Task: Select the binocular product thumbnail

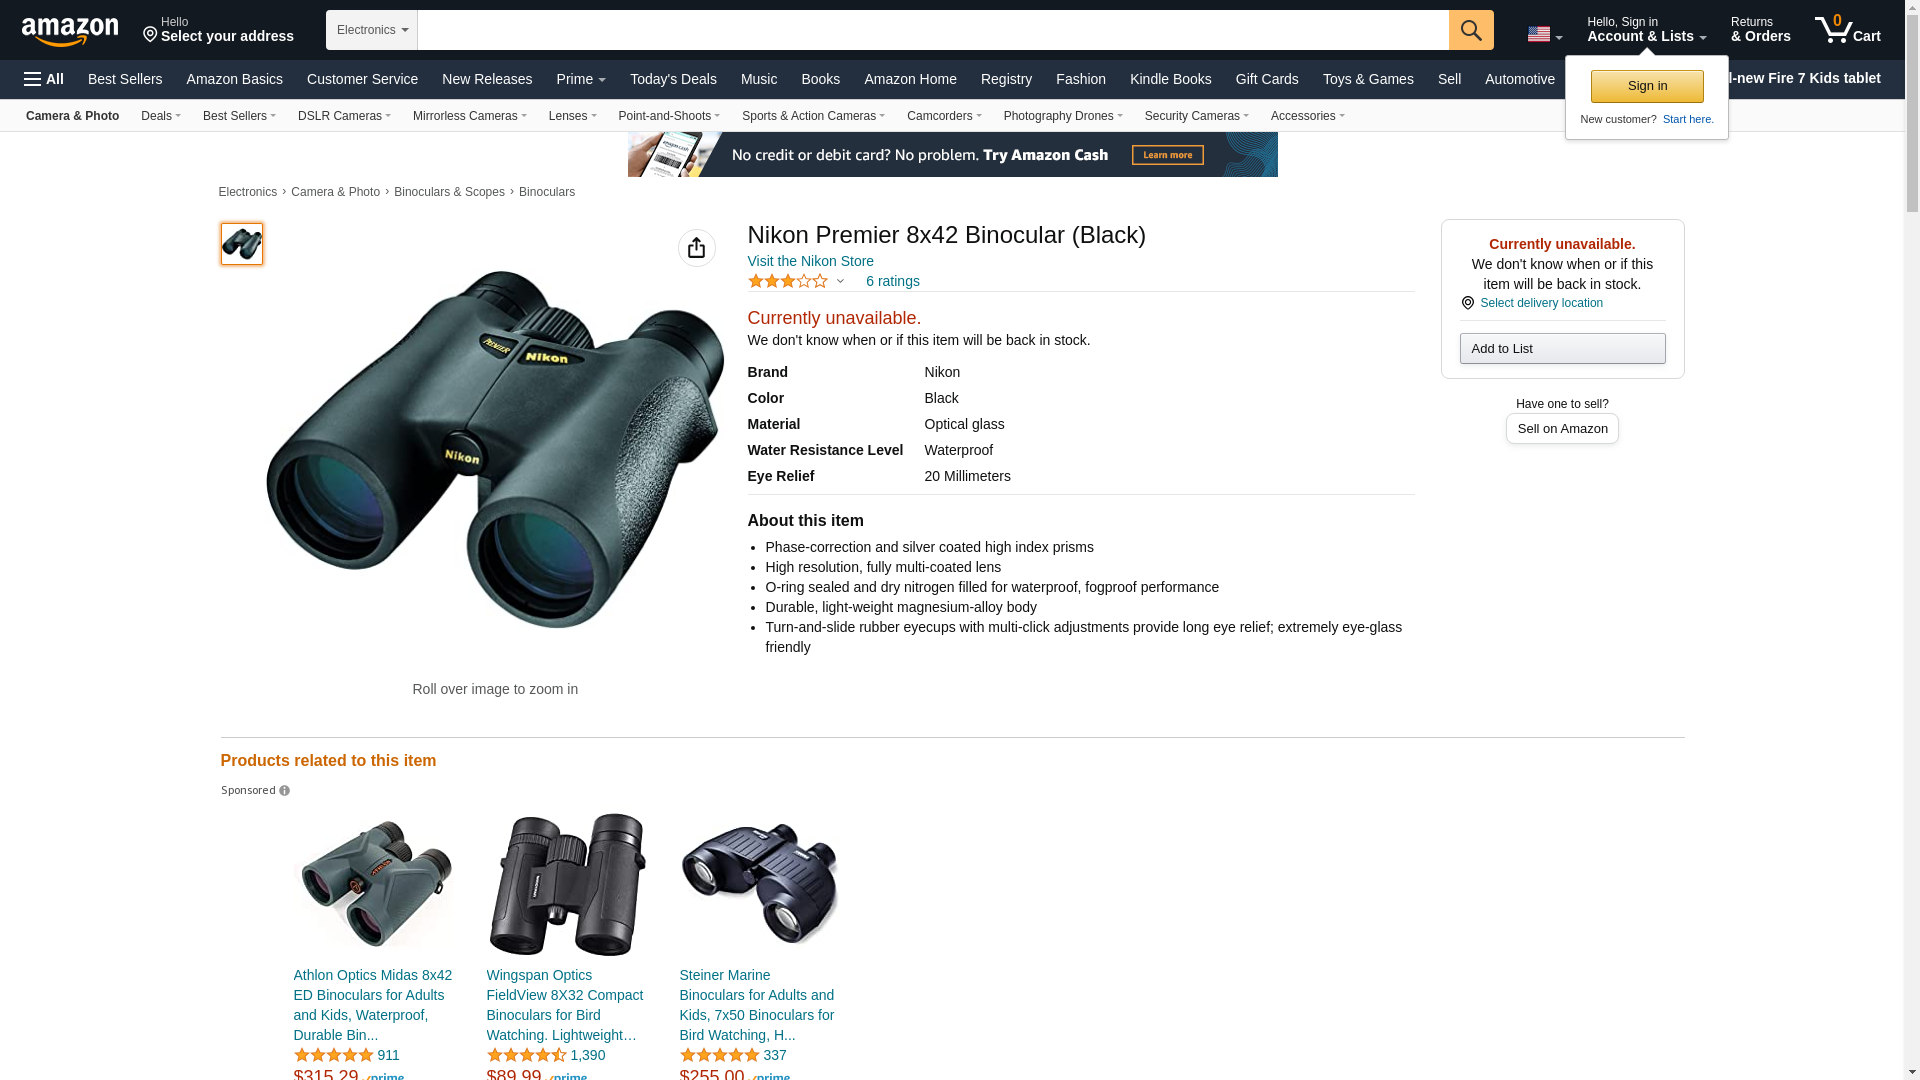Action: (242, 244)
